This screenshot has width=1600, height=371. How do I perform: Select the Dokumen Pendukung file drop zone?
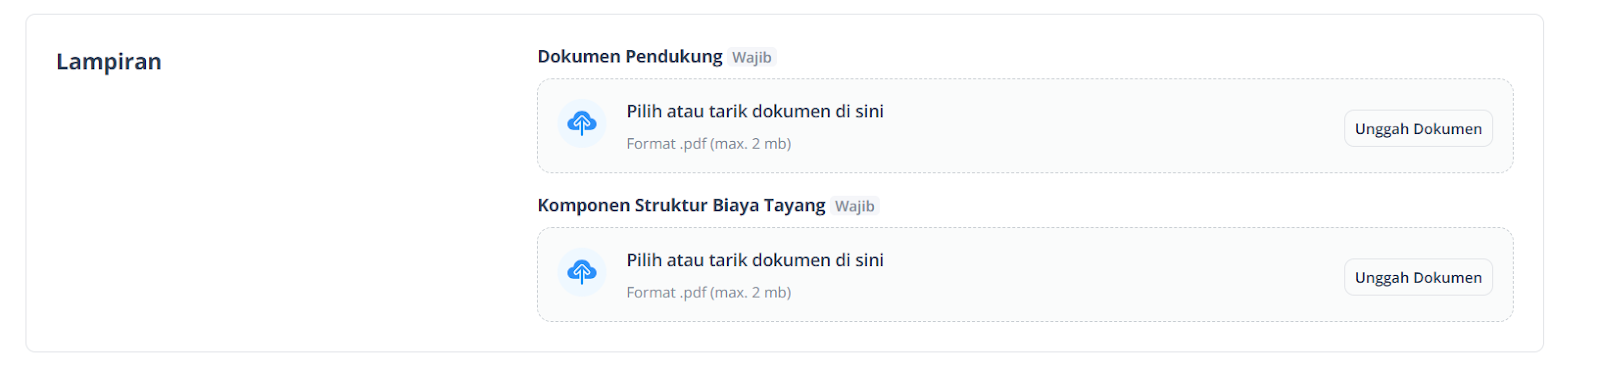1025,126
